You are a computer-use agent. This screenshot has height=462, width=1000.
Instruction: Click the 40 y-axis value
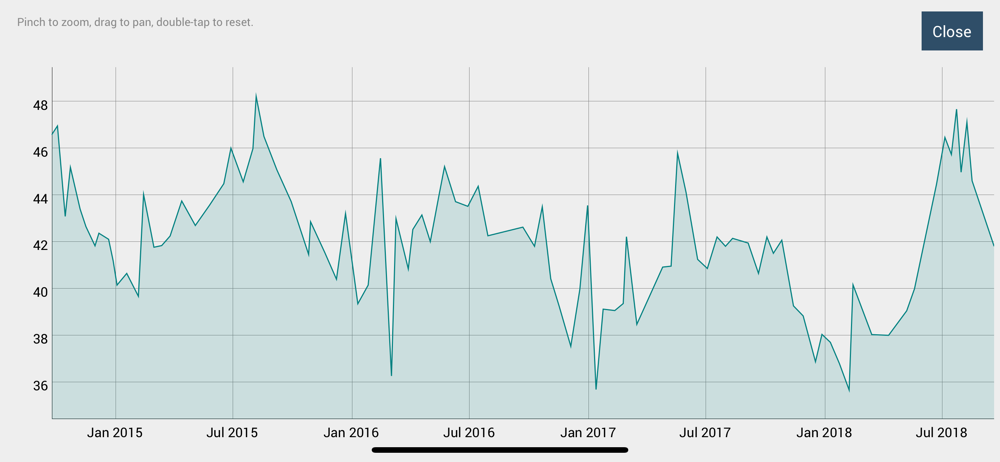pyautogui.click(x=40, y=292)
